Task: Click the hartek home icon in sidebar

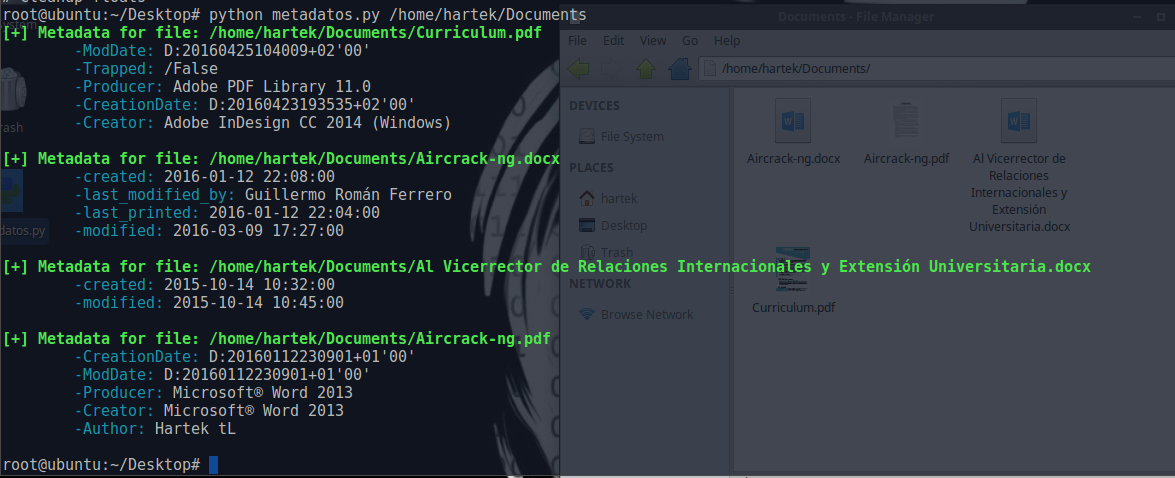Action: [x=588, y=199]
